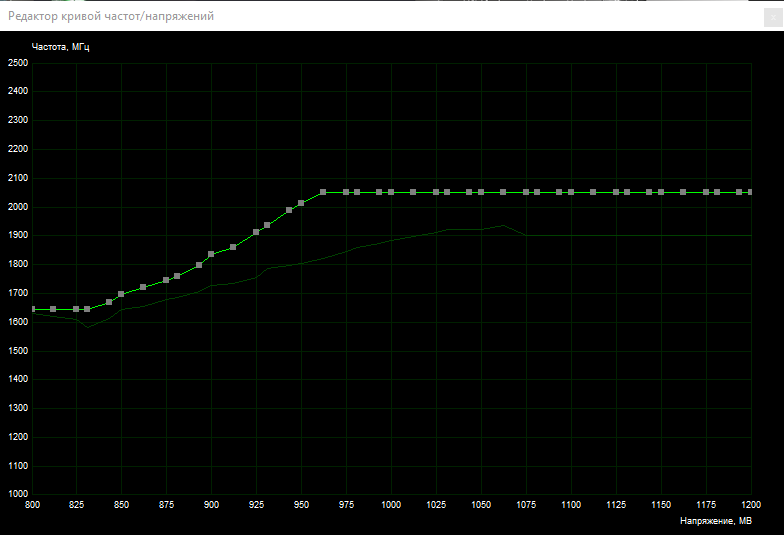This screenshot has width=784, height=535.
Task: Select the curve point on the 1000 mV gridline
Action: pyautogui.click(x=391, y=192)
